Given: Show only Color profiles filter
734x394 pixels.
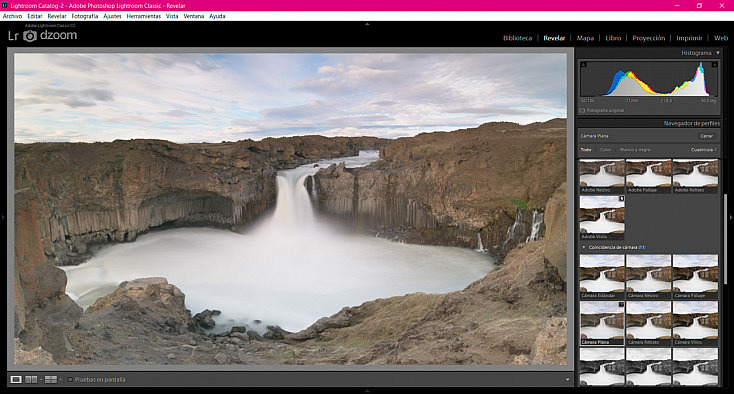Looking at the screenshot, I should [x=605, y=150].
